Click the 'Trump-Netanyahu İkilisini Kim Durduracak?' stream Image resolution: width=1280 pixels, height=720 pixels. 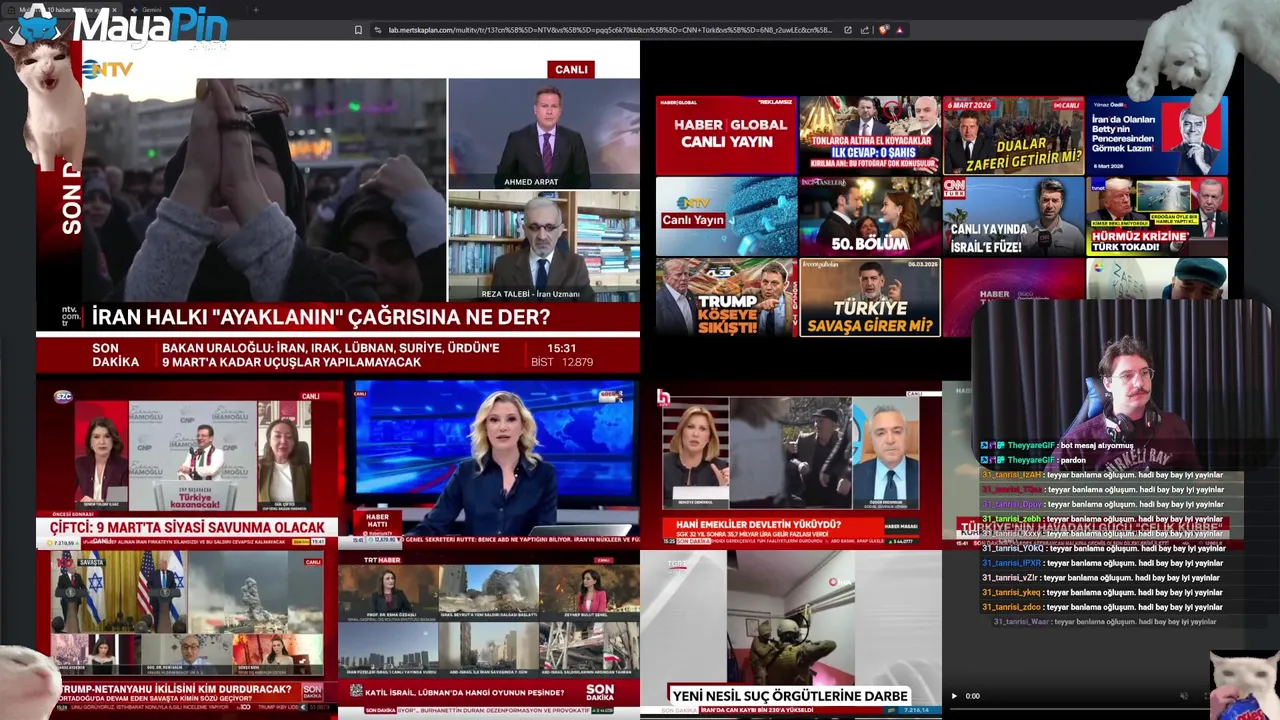pyautogui.click(x=187, y=634)
